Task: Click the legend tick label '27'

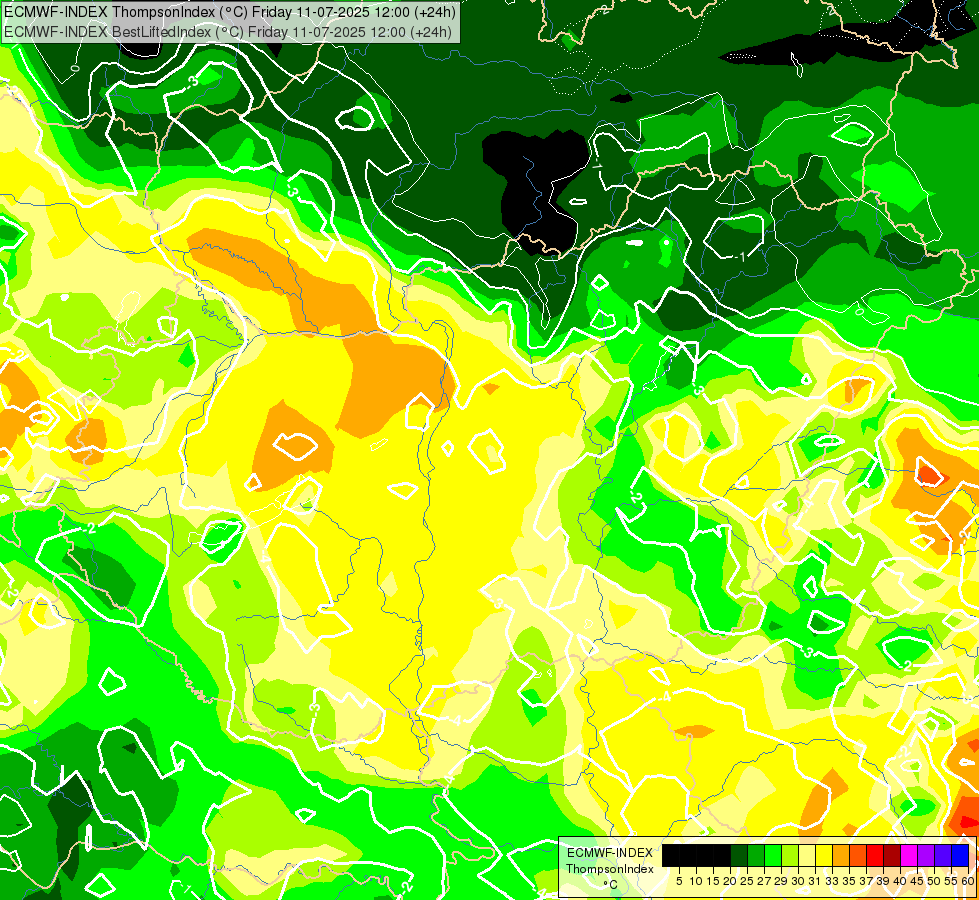Action: (764, 881)
